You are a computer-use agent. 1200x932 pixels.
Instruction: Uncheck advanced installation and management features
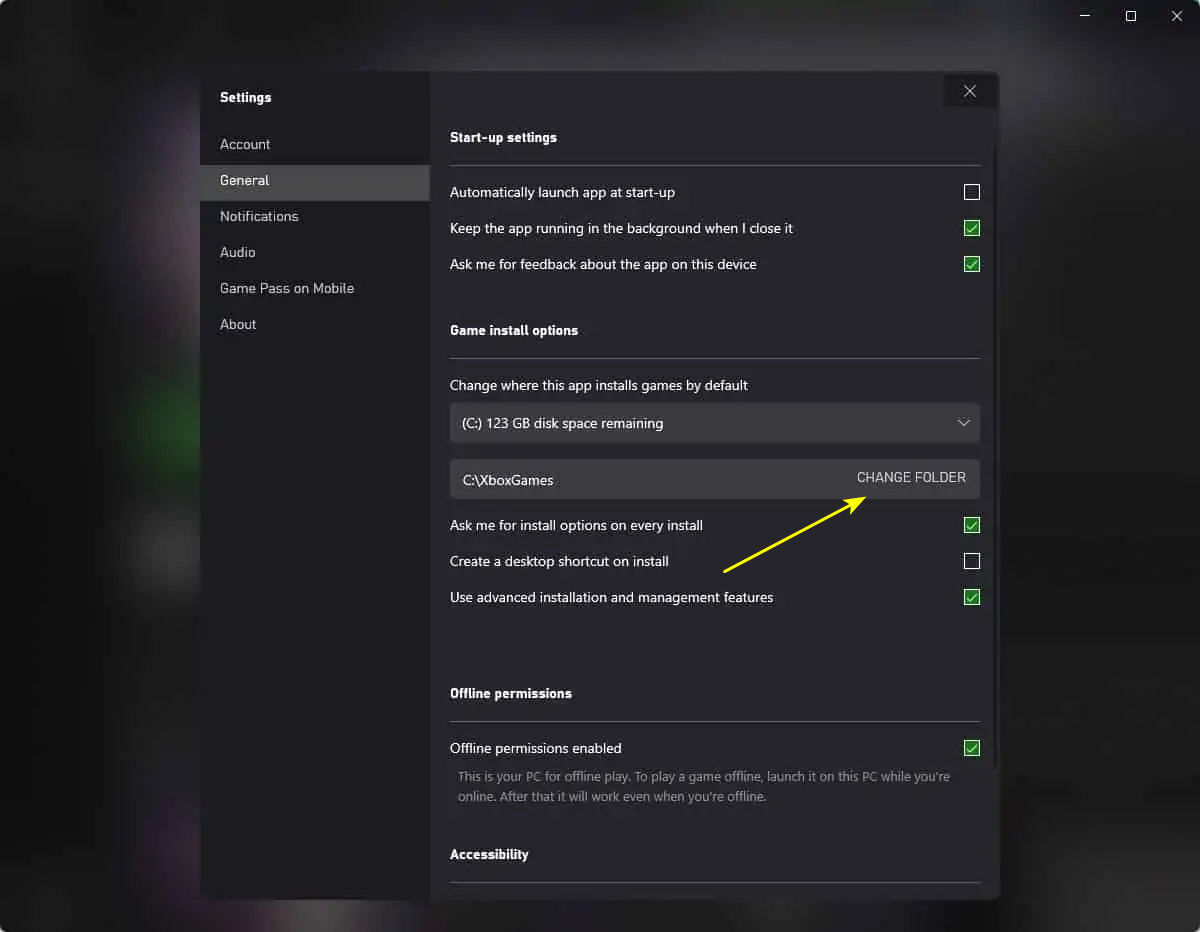click(971, 597)
